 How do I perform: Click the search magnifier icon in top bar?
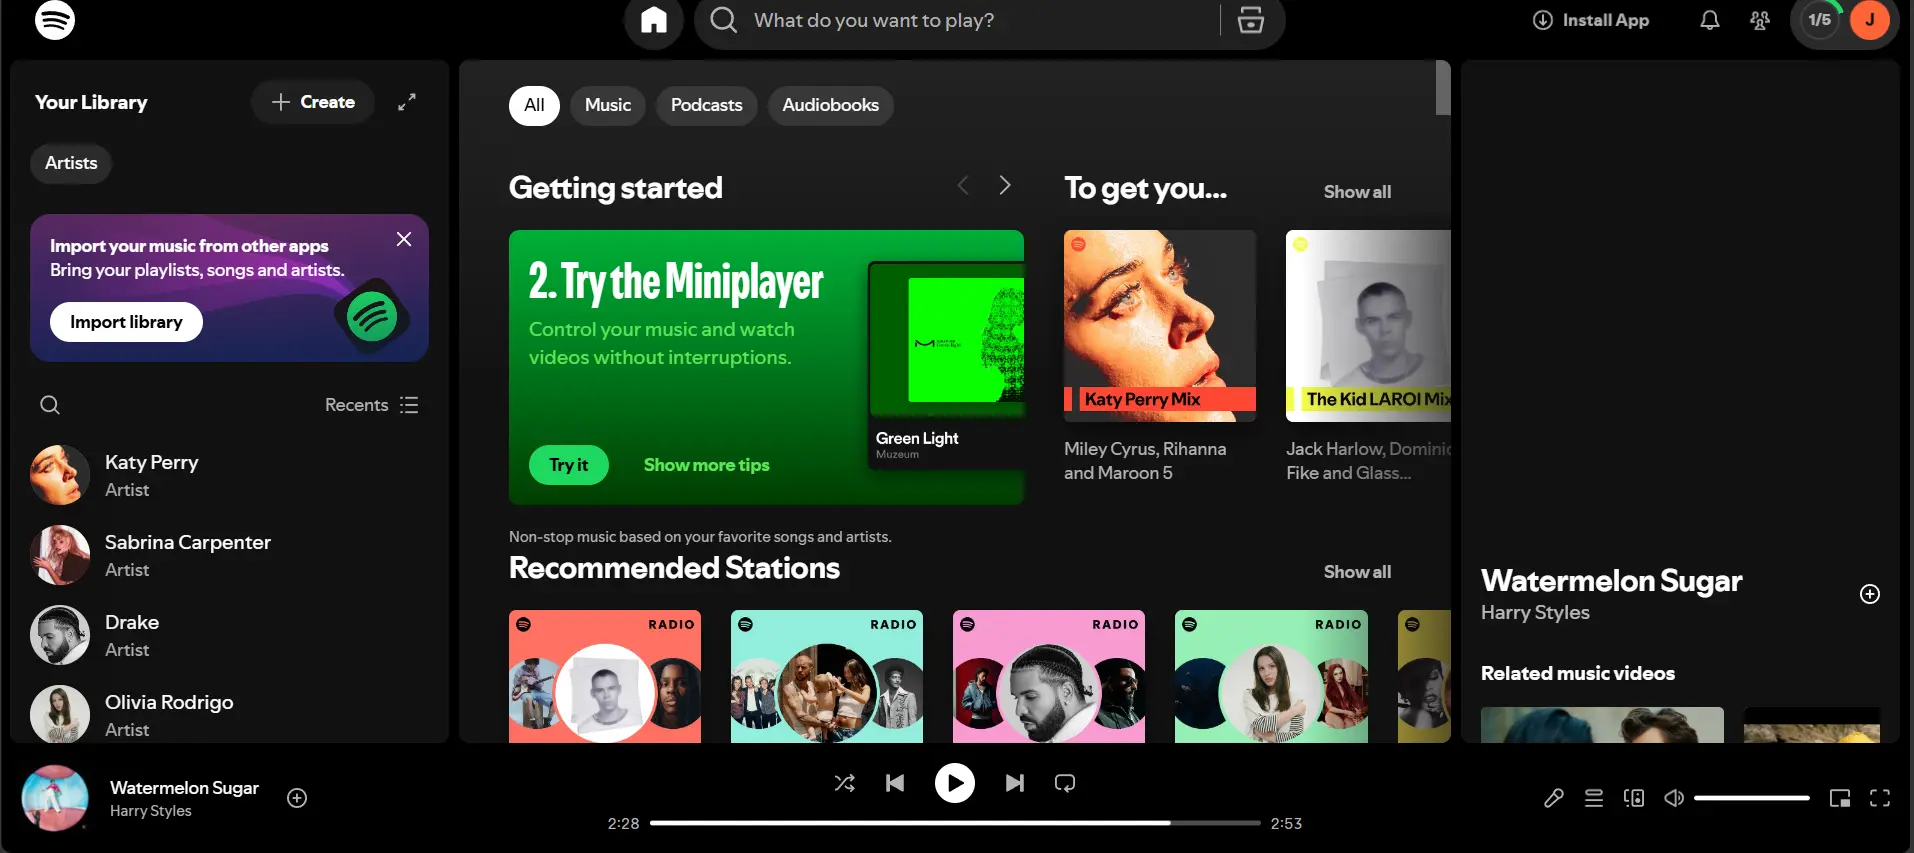pos(724,20)
